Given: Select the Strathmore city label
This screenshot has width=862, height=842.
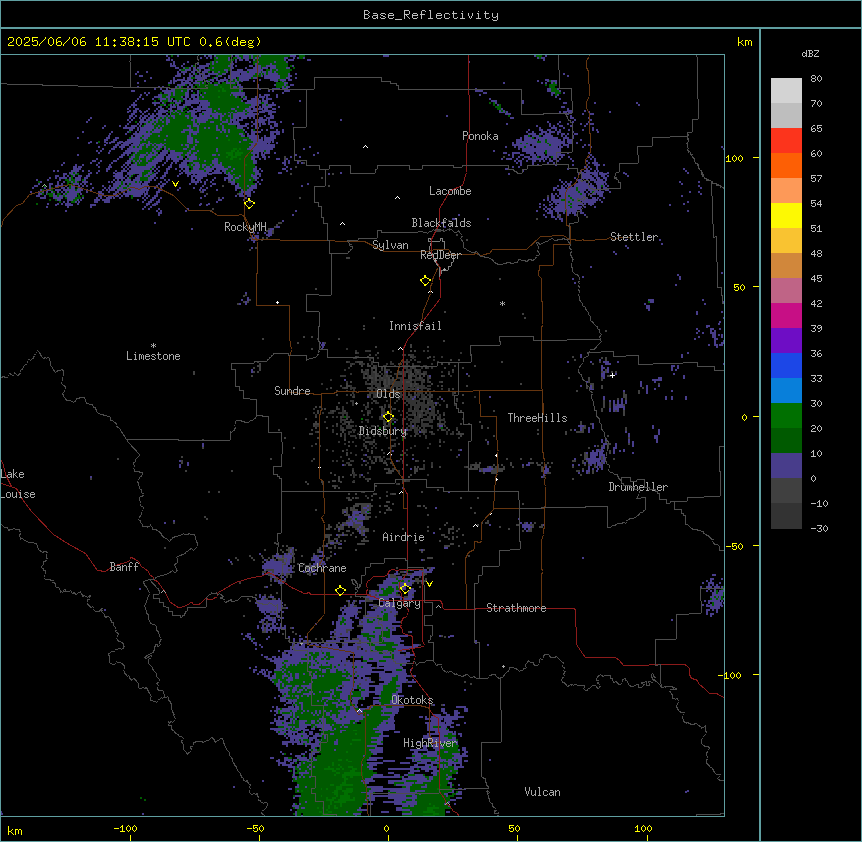Looking at the screenshot, I should (516, 608).
